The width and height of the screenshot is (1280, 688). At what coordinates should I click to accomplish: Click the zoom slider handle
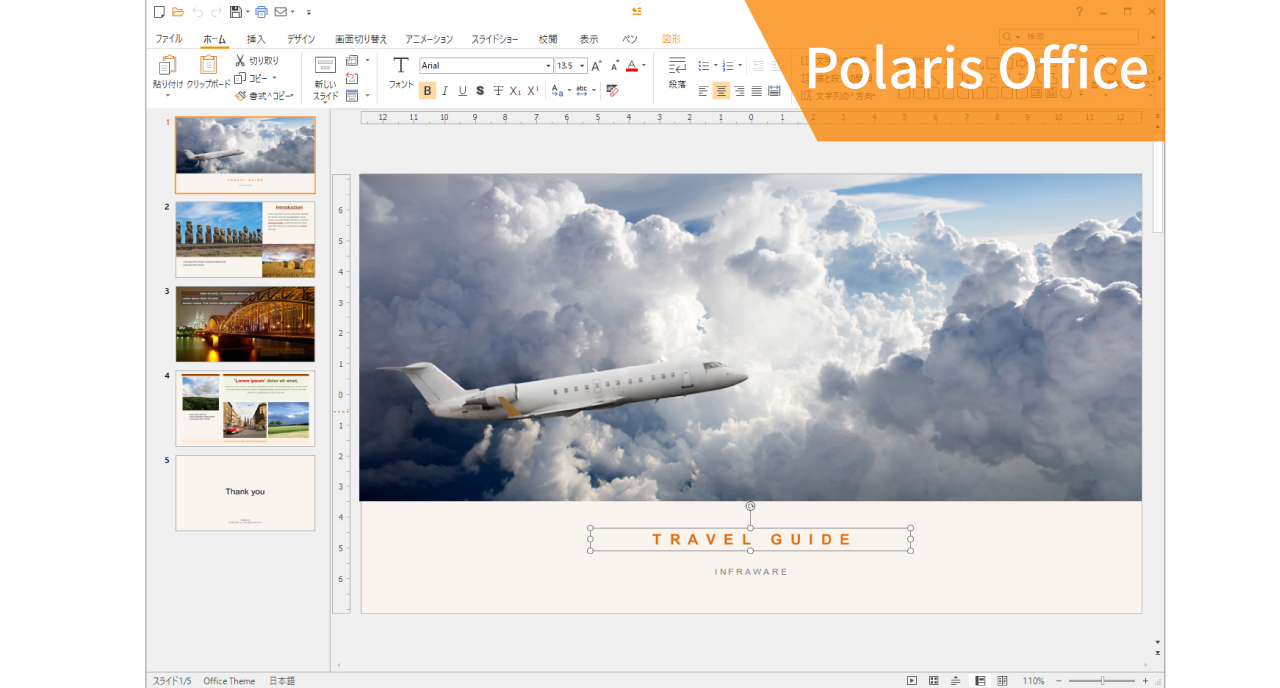click(x=1102, y=681)
